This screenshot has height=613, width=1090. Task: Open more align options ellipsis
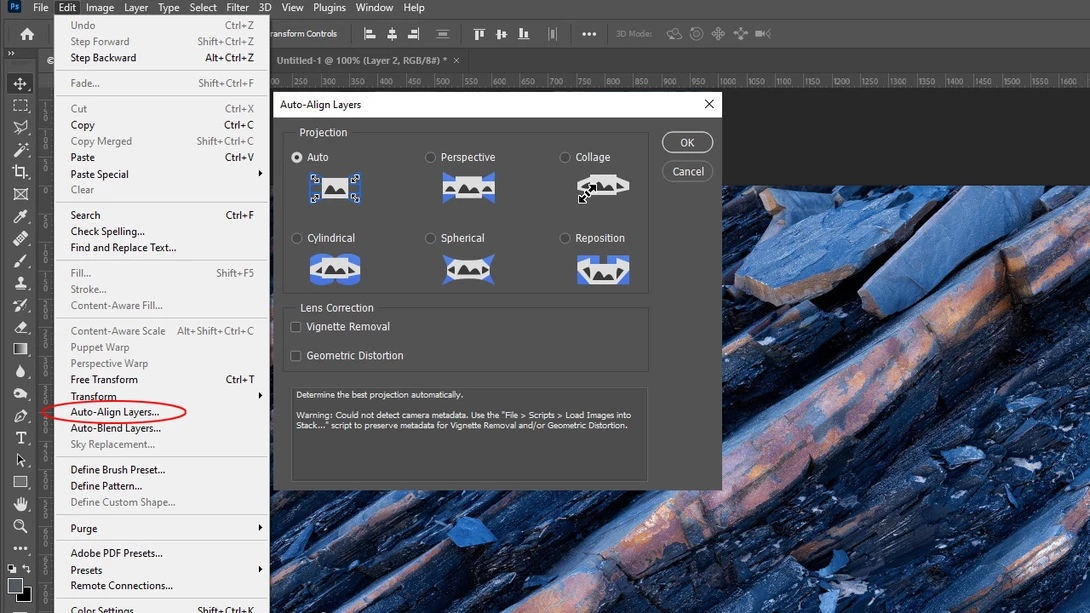click(x=589, y=33)
